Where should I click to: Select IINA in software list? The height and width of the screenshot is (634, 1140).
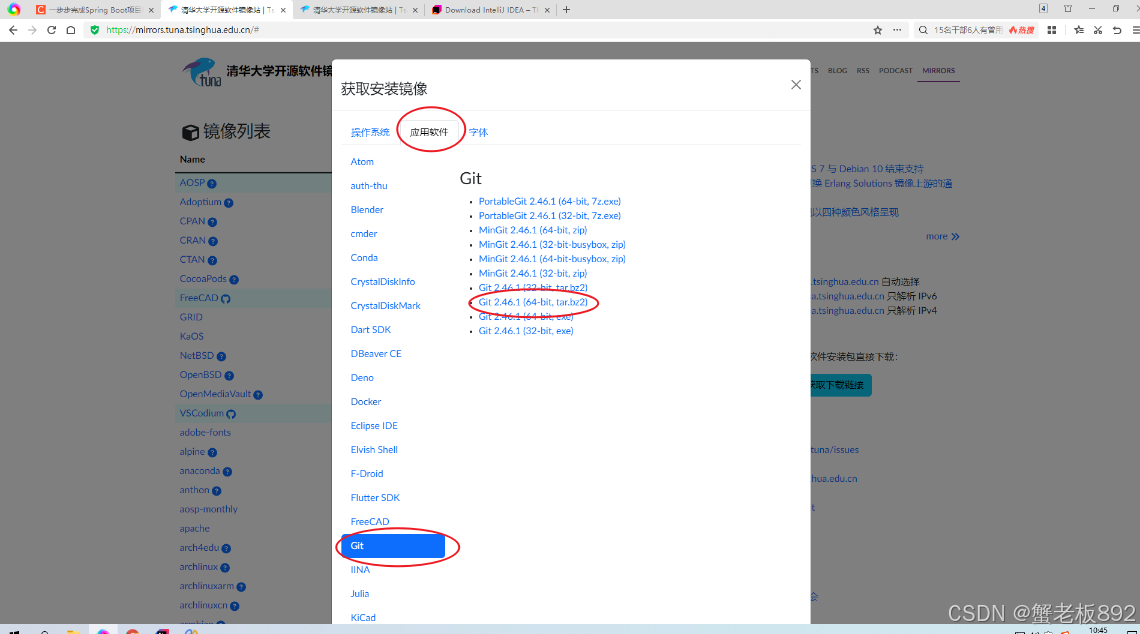[x=361, y=569]
